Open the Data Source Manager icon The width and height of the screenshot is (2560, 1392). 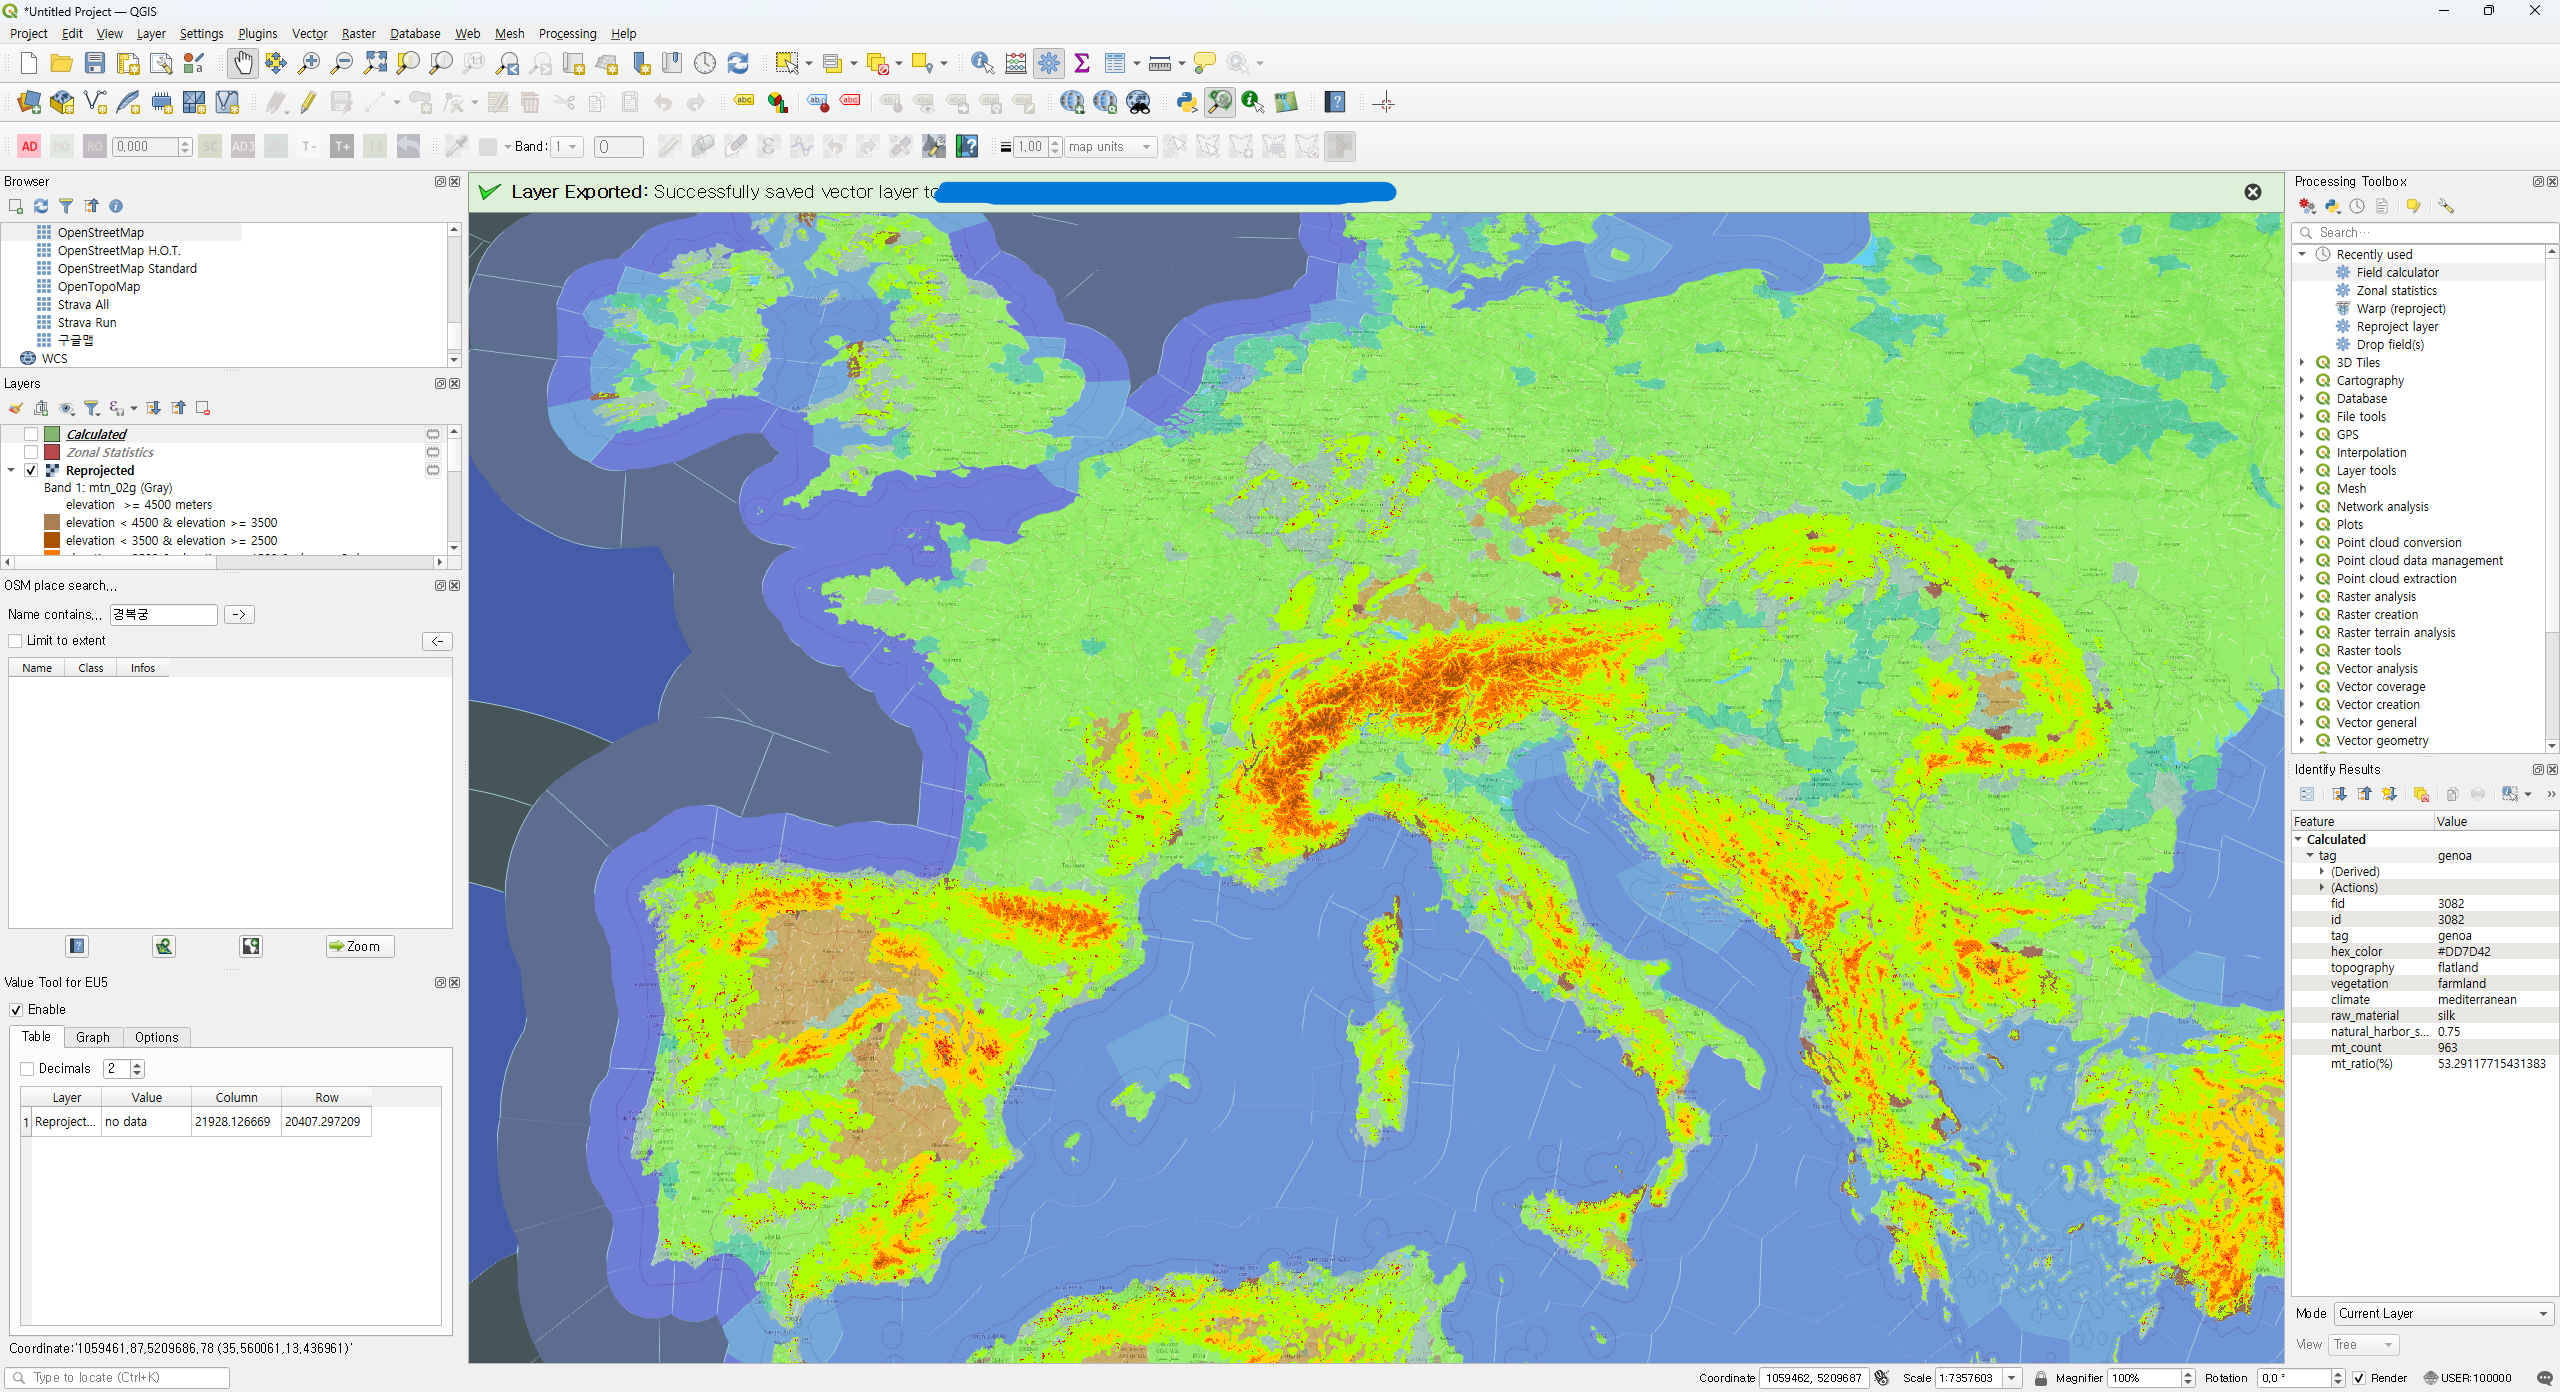[28, 102]
